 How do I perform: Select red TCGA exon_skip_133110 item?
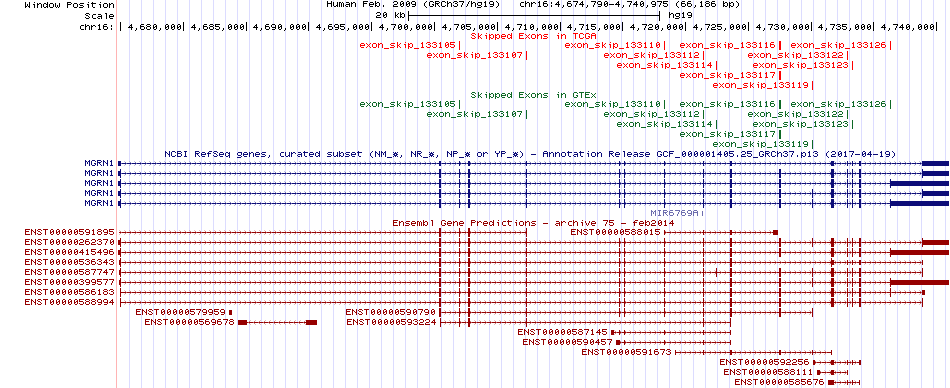point(613,45)
